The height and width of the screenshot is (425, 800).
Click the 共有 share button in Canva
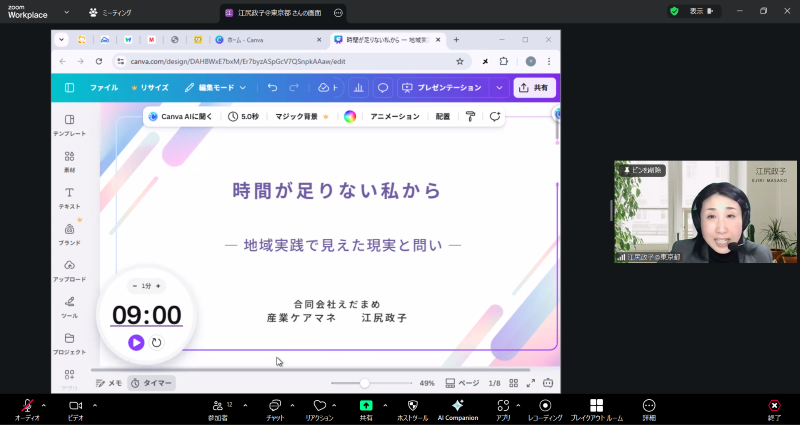point(534,88)
